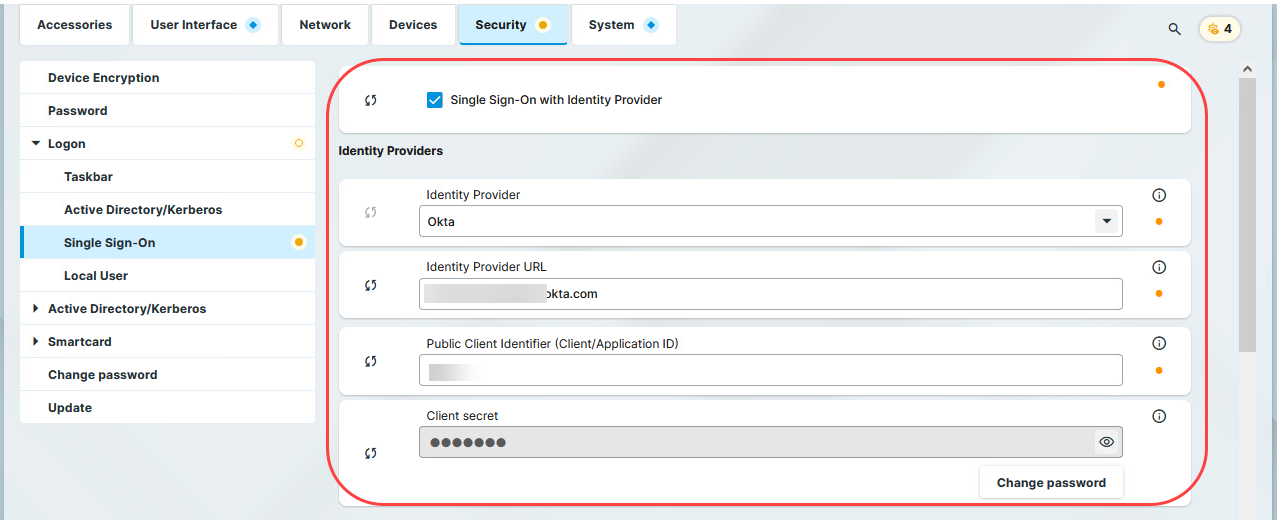The width and height of the screenshot is (1277, 520).
Task: Show info tooltip for Identity Provider
Action: point(1159,195)
